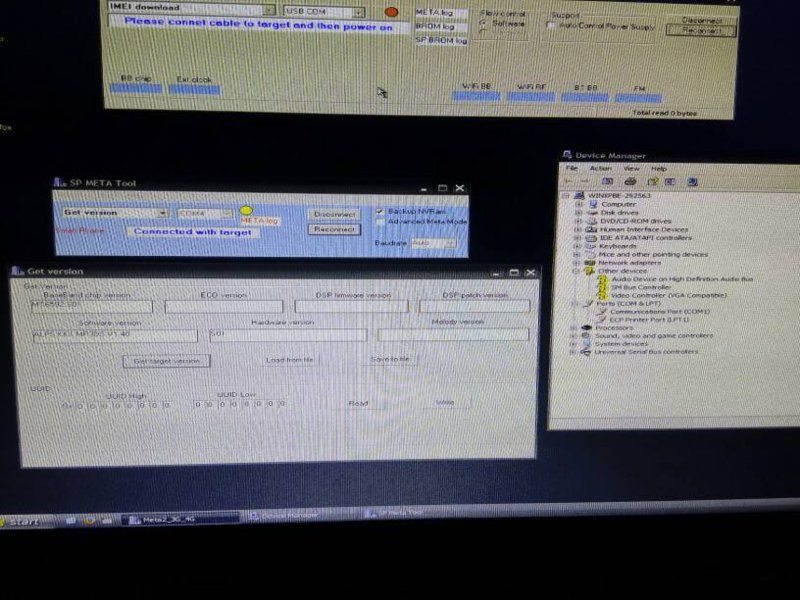Screen dimensions: 800x600
Task: Click the Forward arrow in Device Manager toolbar
Action: coord(585,181)
